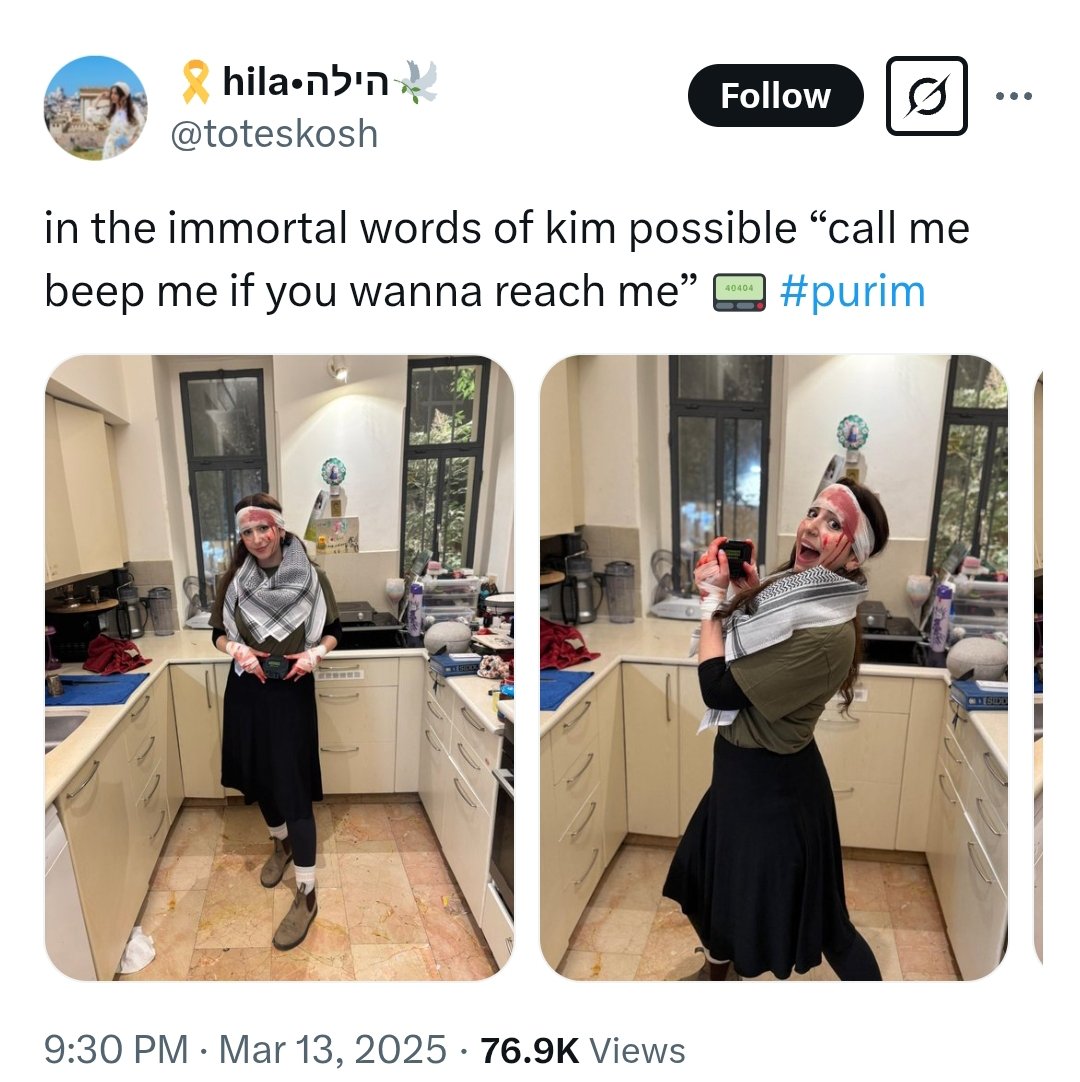The height and width of the screenshot is (1082, 1080).
Task: Open the Grok slash icon button
Action: pos(926,95)
